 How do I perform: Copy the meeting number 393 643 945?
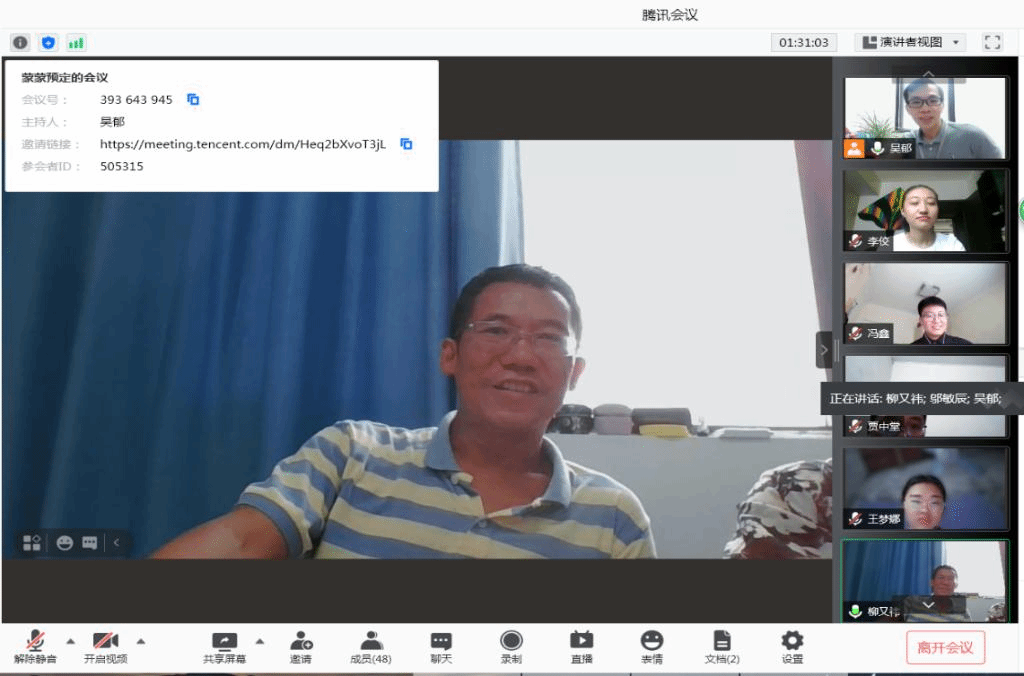point(194,100)
